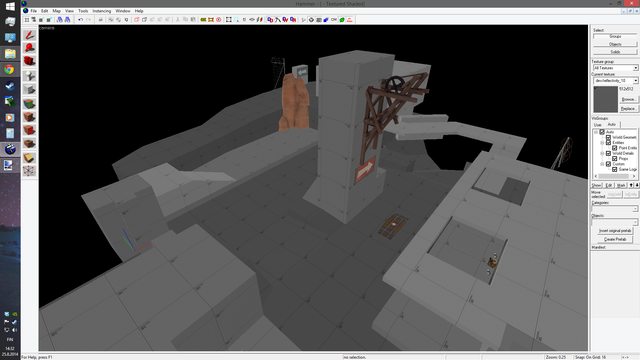640x360 pixels.
Task: Collapse the Auto visgroup tree node
Action: pyautogui.click(x=596, y=132)
